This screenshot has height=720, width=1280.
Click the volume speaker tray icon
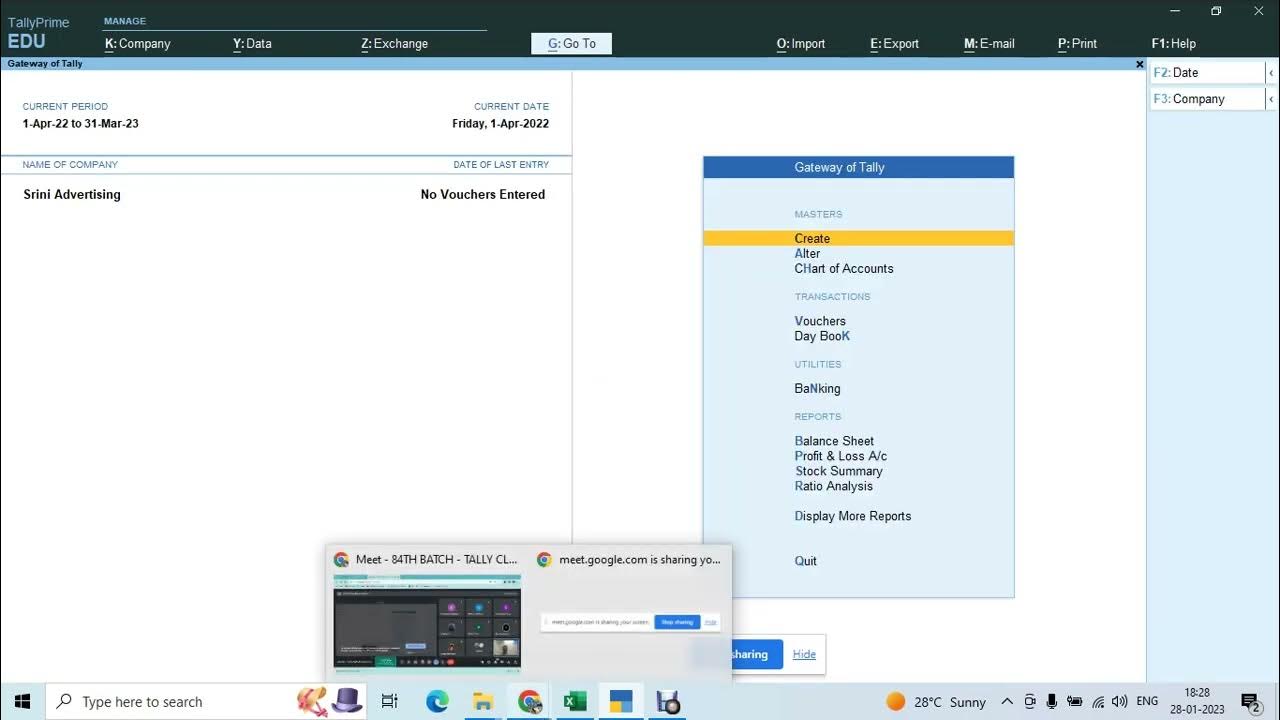(x=1120, y=702)
